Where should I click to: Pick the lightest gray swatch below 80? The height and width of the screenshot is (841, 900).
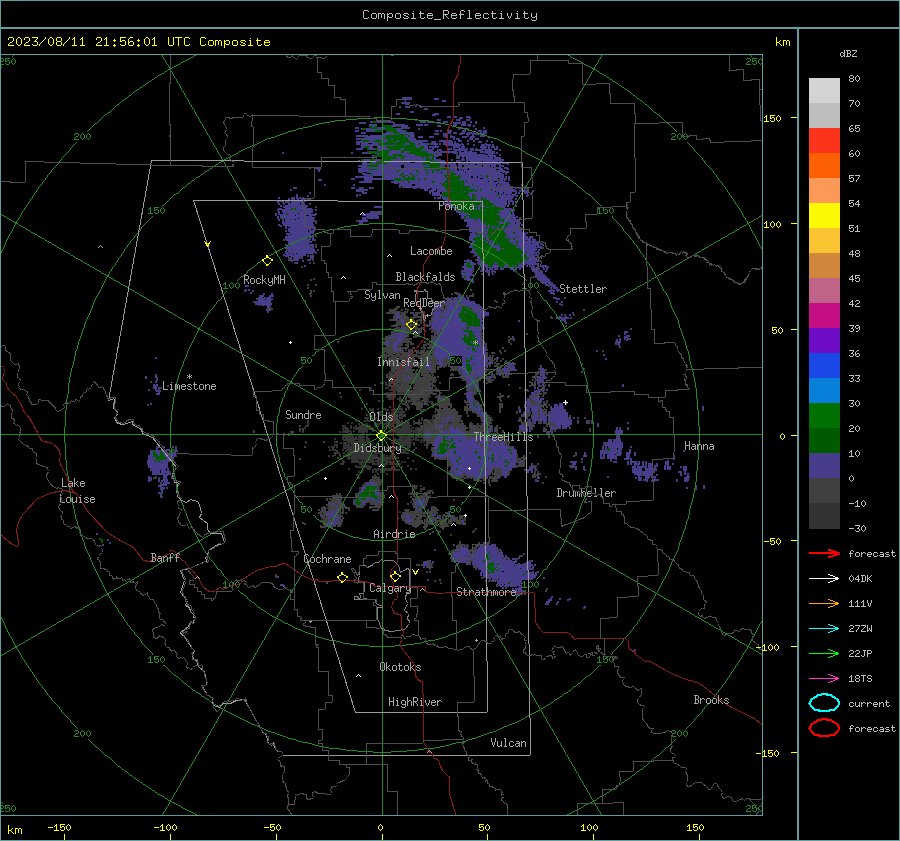(824, 91)
